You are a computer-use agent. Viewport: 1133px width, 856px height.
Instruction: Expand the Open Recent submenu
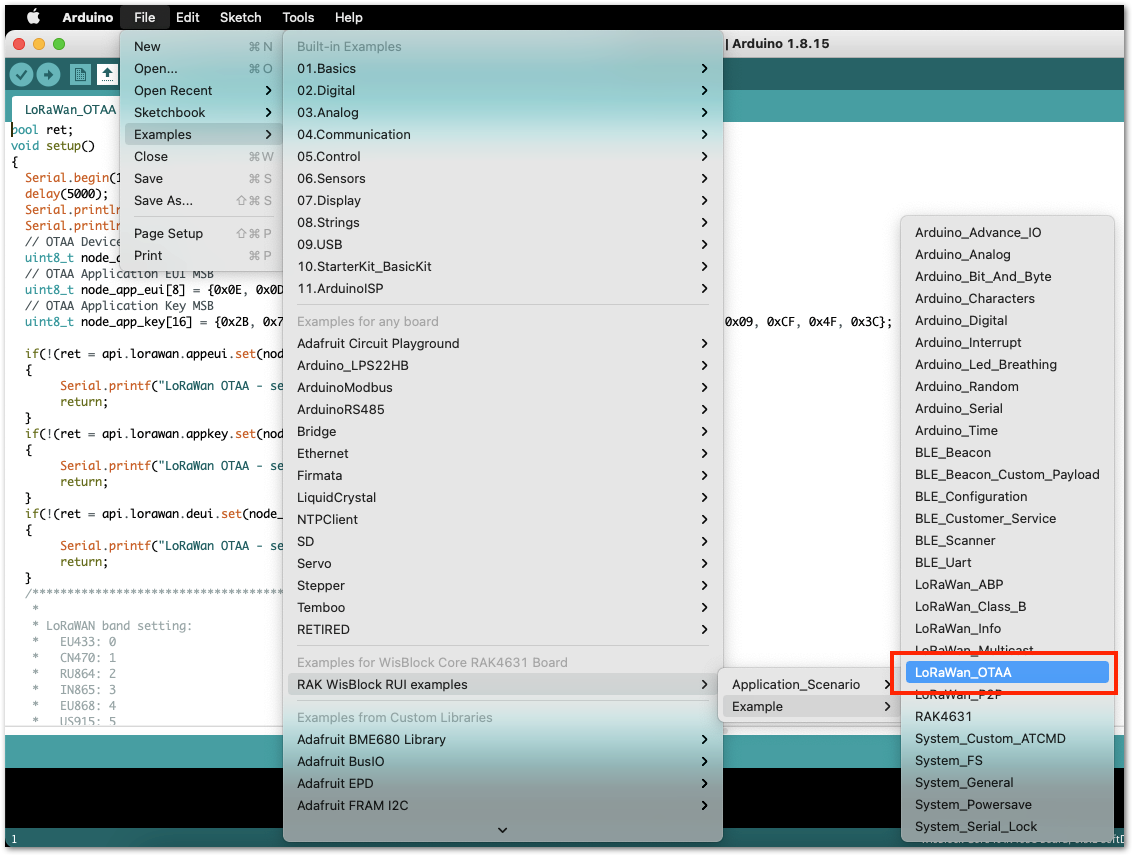(203, 90)
